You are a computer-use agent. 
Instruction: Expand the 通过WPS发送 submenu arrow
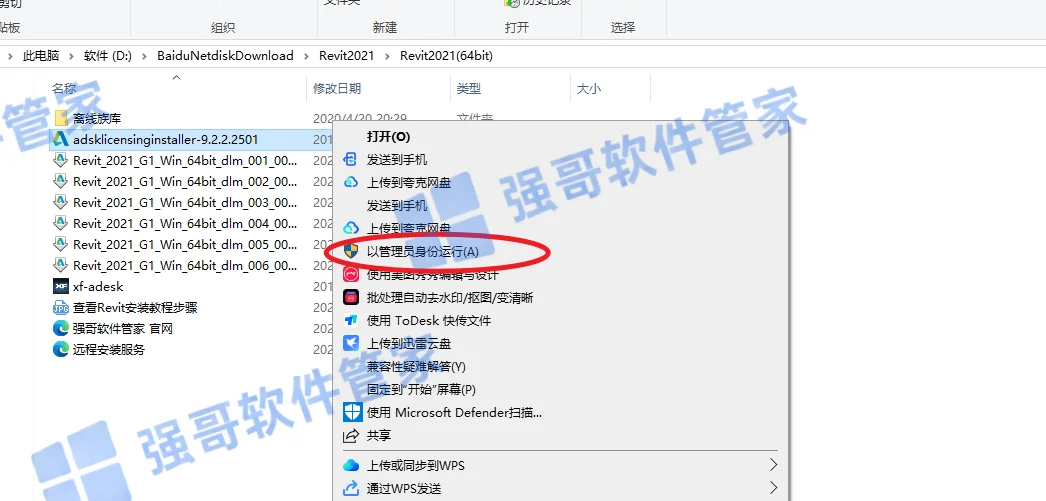click(774, 488)
